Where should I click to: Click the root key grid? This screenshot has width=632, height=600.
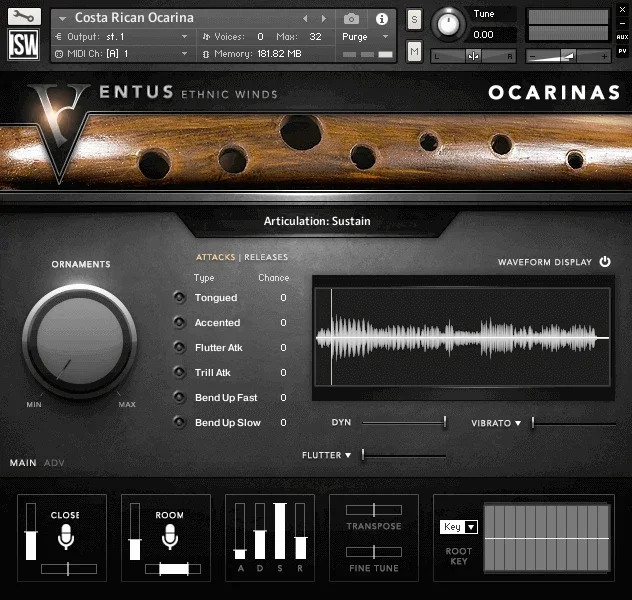click(x=547, y=538)
